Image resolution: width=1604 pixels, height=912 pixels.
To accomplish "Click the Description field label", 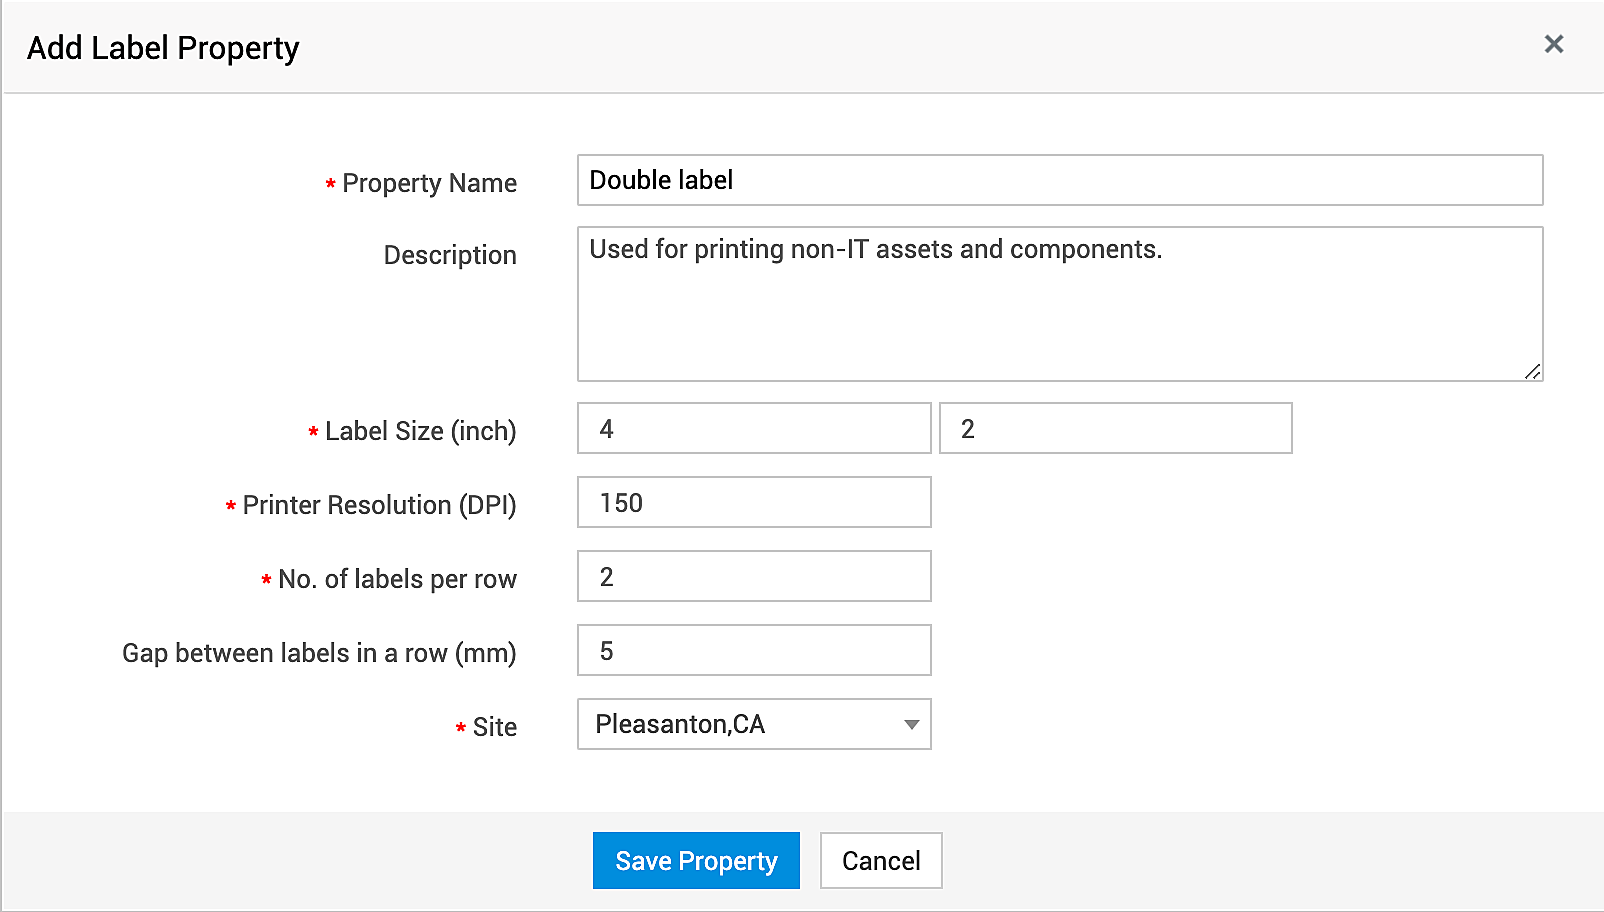I will tap(450, 256).
